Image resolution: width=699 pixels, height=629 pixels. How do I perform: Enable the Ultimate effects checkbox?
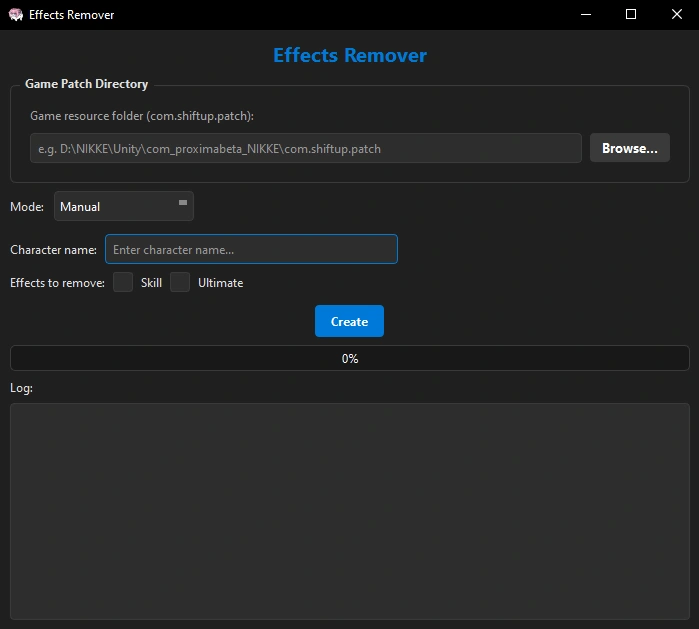tap(180, 282)
